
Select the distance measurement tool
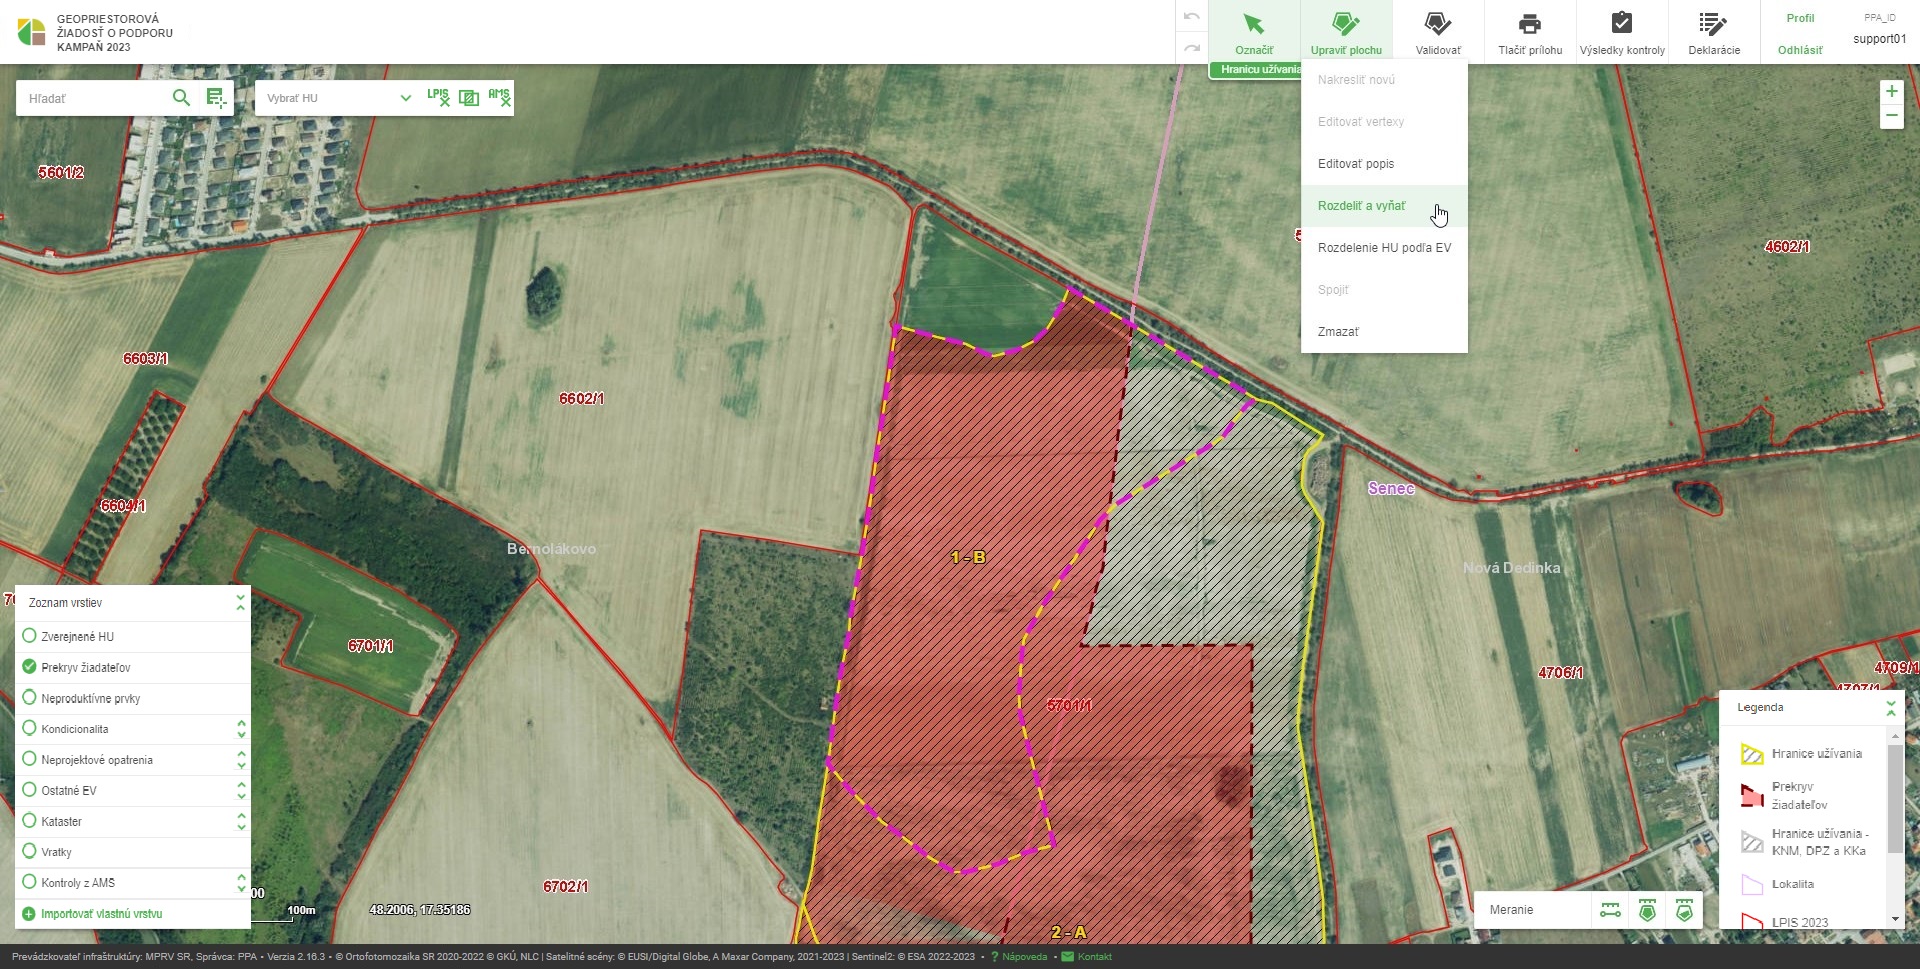[1610, 910]
